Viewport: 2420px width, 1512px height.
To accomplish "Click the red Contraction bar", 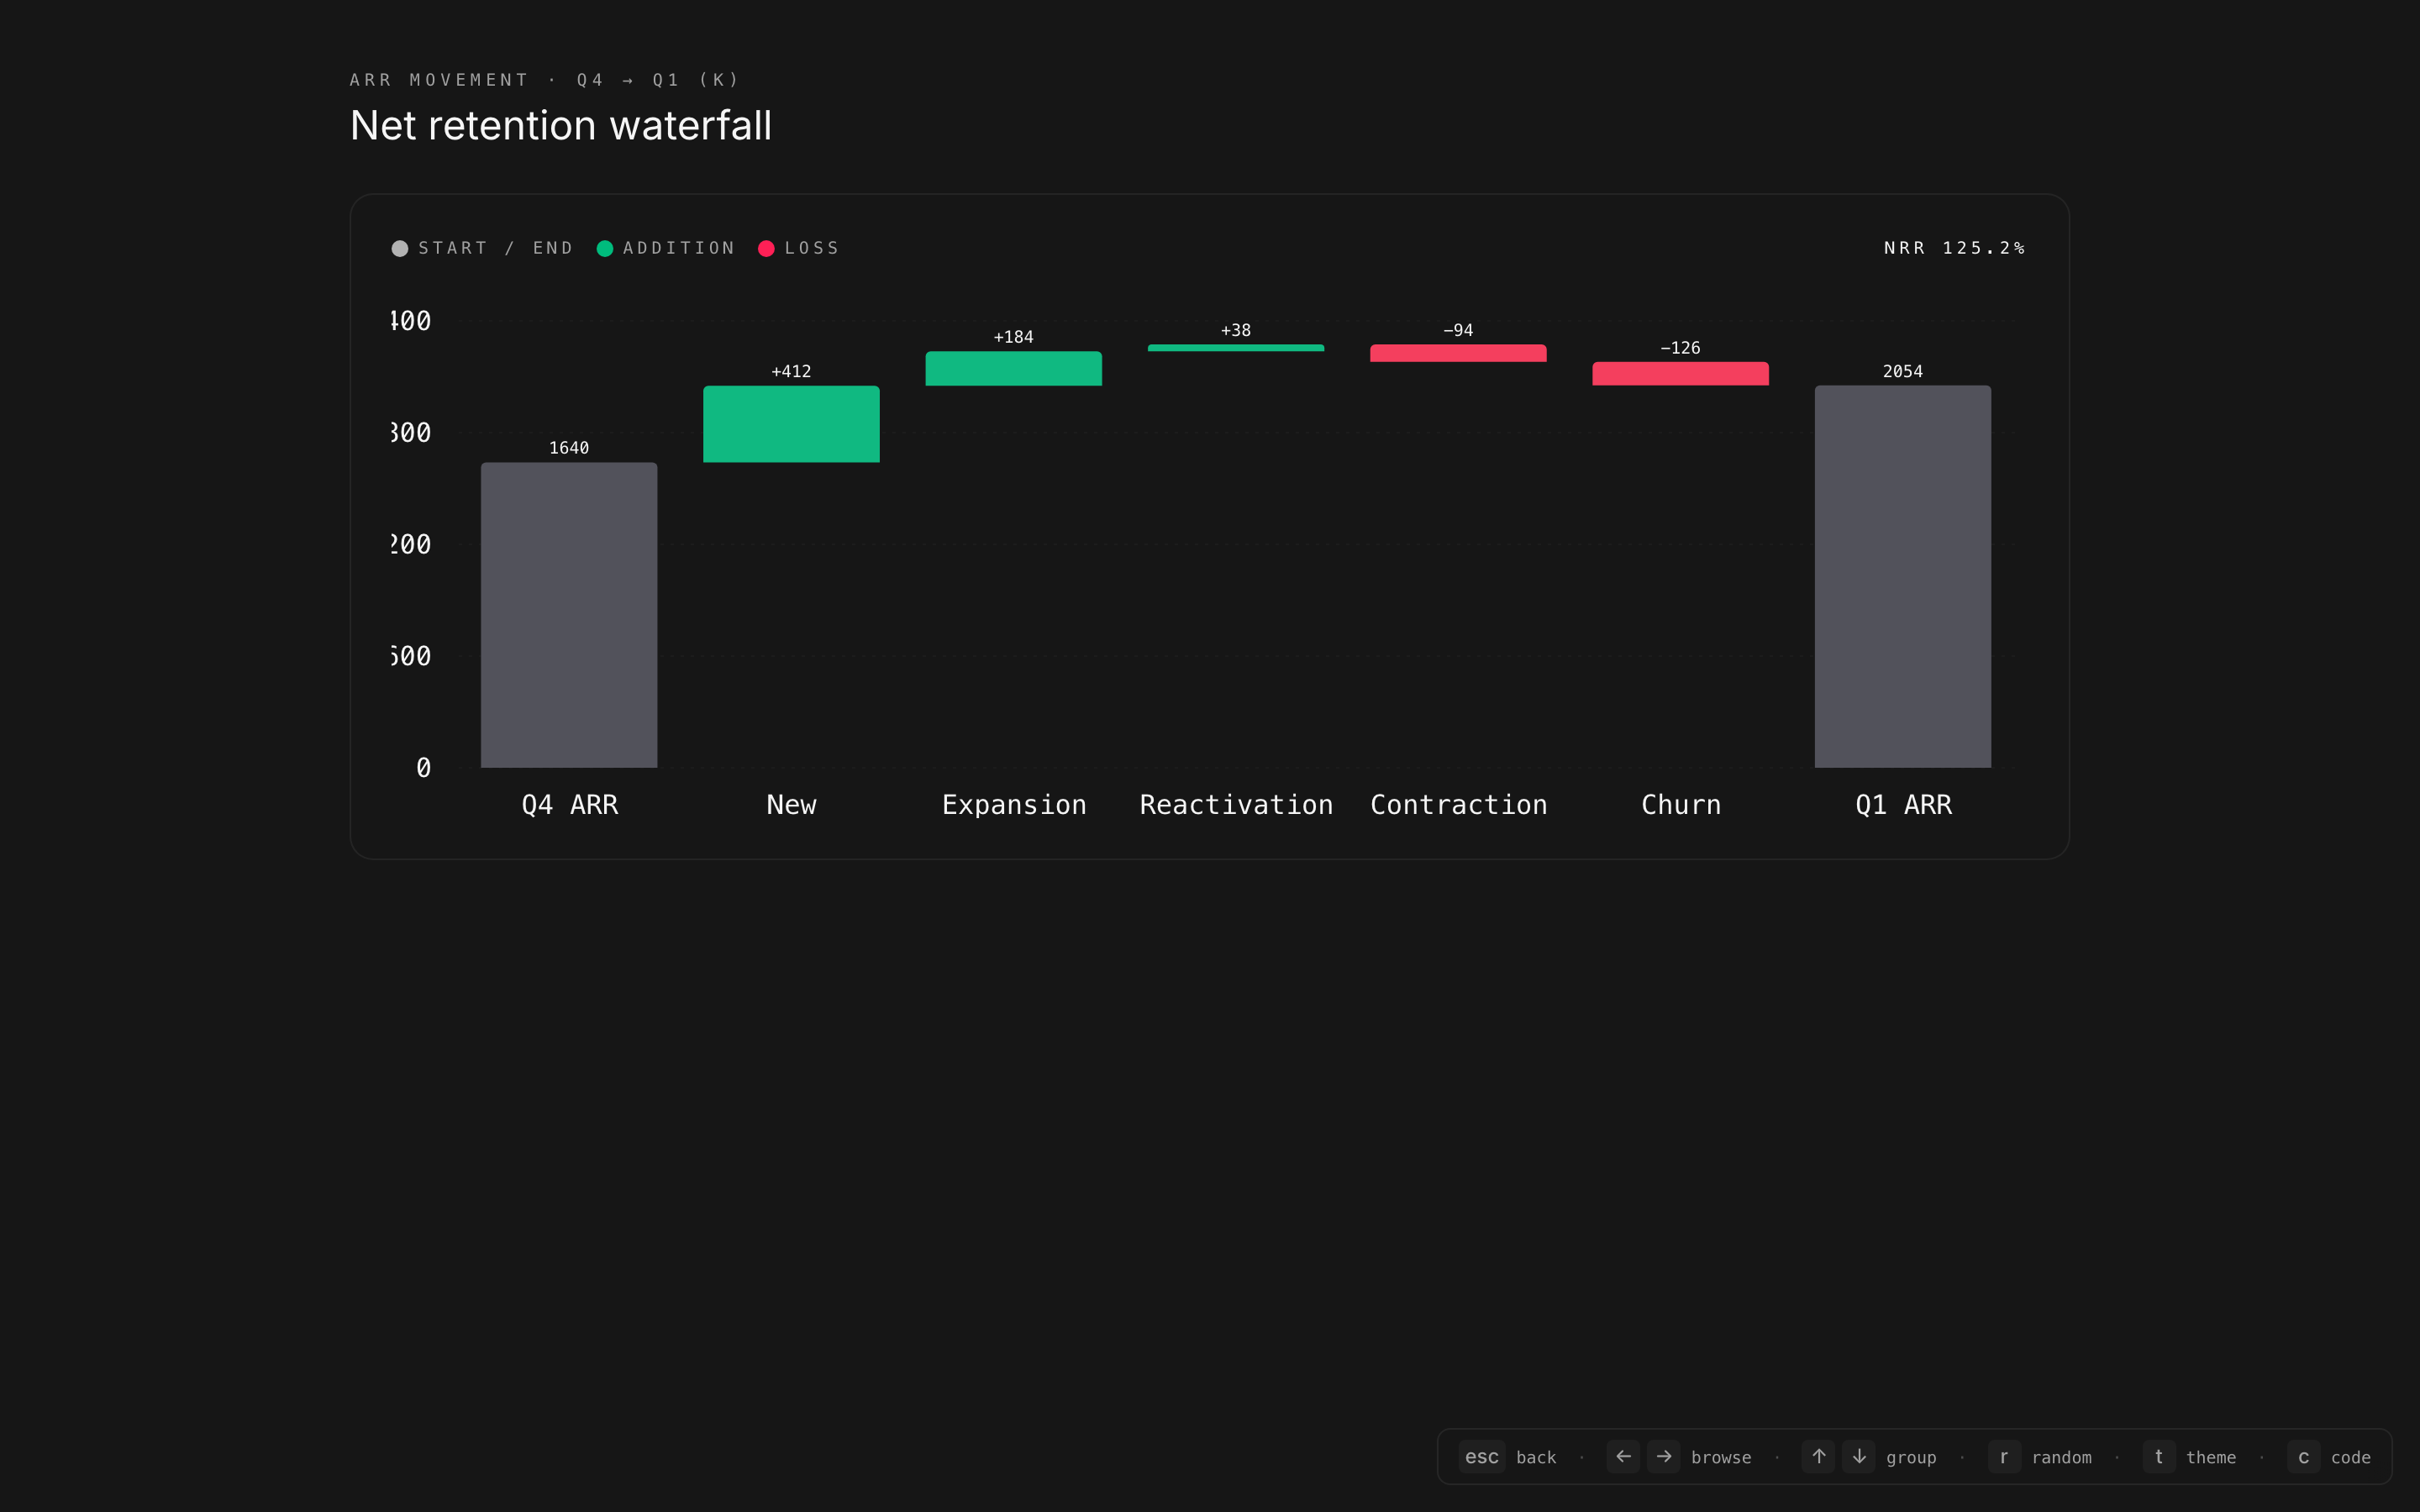I will pos(1458,353).
